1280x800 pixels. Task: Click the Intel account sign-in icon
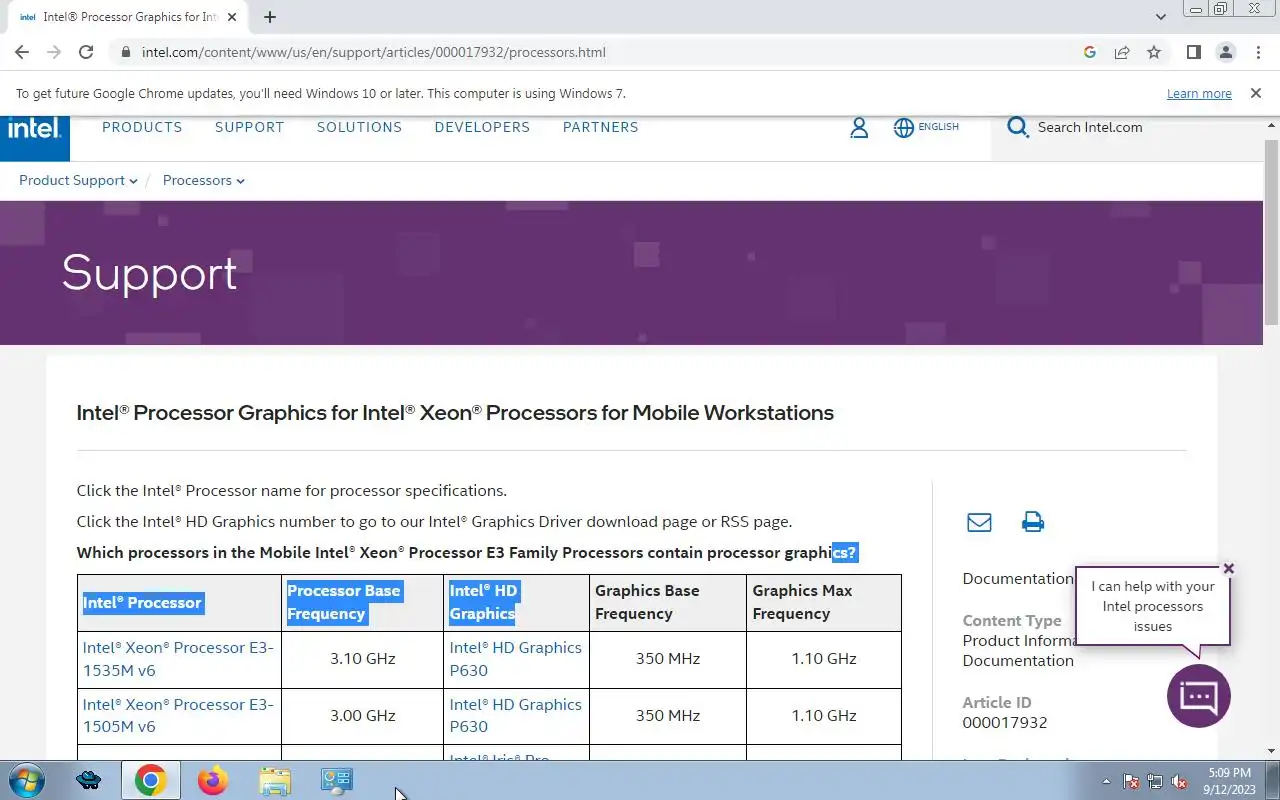[x=858, y=127]
